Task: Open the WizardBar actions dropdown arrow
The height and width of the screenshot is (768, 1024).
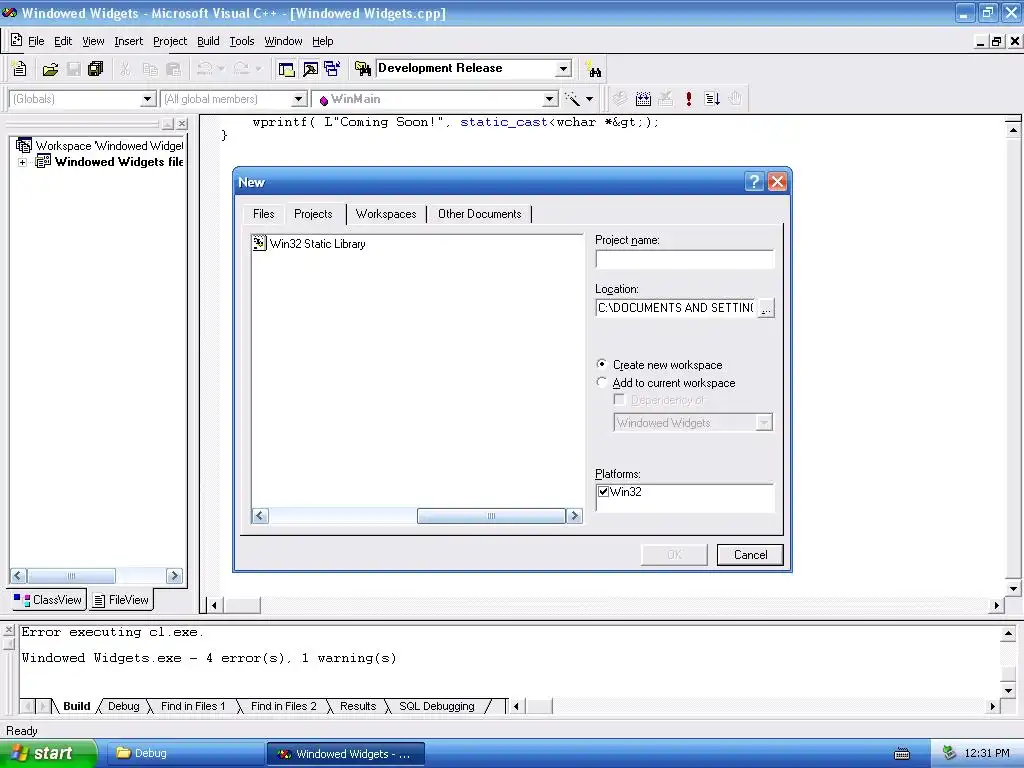Action: point(590,99)
